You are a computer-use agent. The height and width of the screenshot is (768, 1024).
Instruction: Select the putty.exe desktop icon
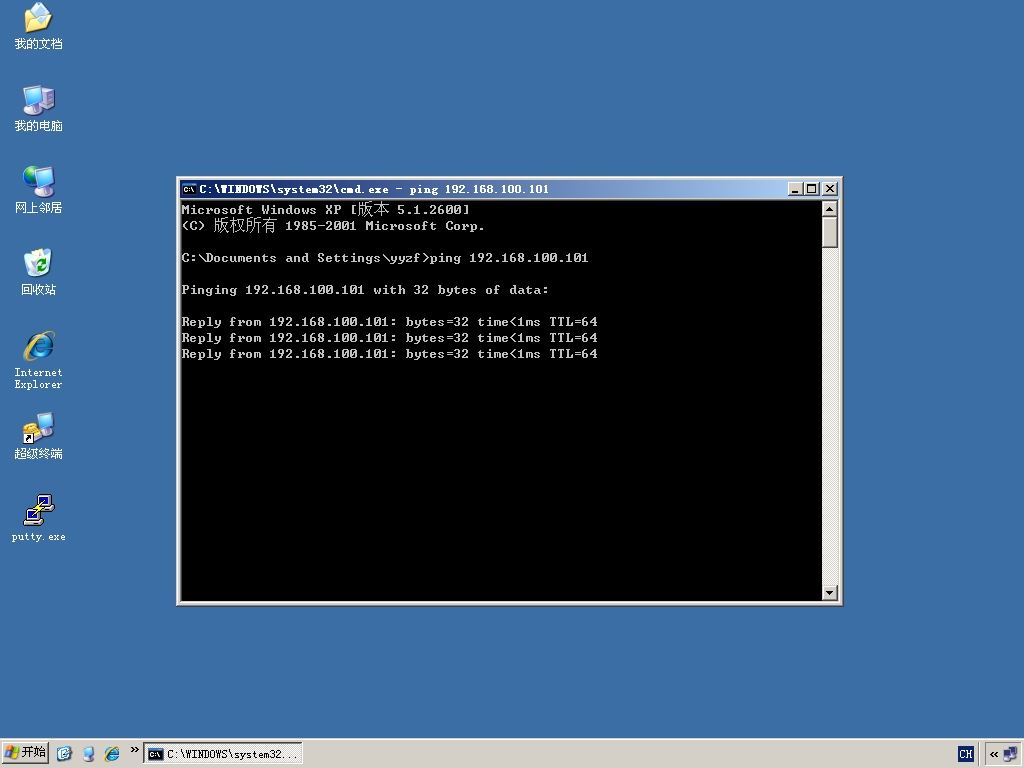(x=38, y=518)
